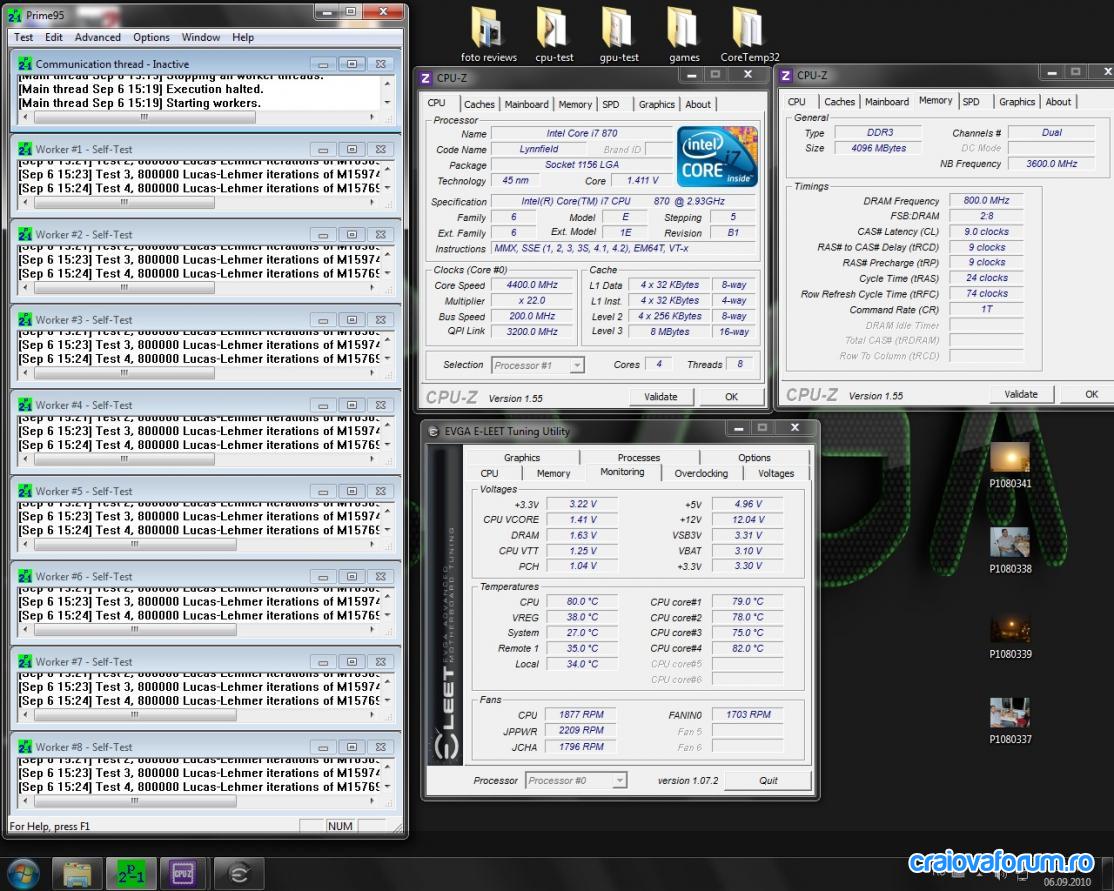Open the CoreTemp32 desktop folder
This screenshot has height=891, width=1114.
tap(750, 35)
